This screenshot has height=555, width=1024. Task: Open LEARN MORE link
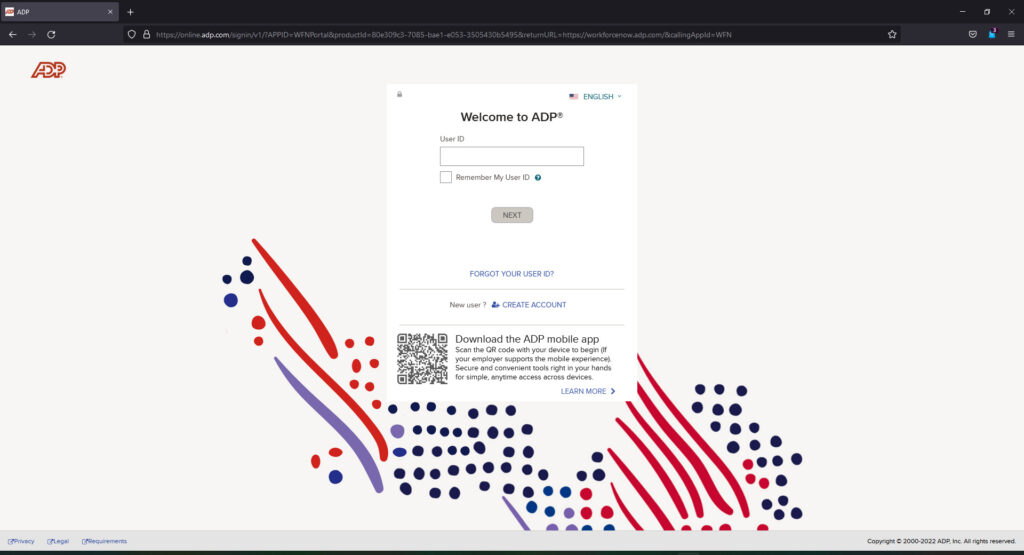pyautogui.click(x=588, y=391)
